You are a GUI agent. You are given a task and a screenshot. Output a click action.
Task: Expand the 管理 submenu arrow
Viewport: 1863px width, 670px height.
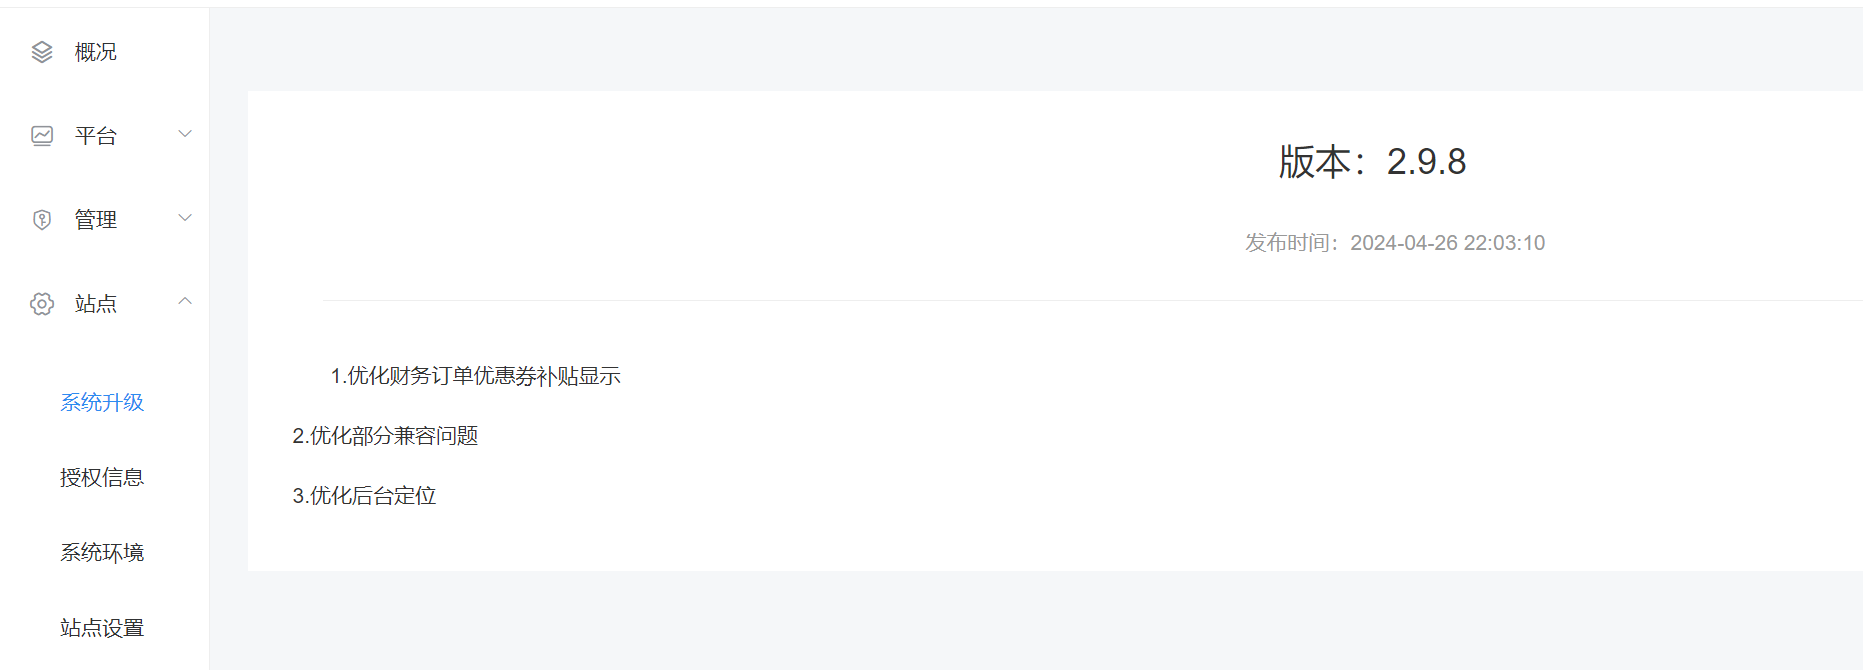[x=185, y=218]
